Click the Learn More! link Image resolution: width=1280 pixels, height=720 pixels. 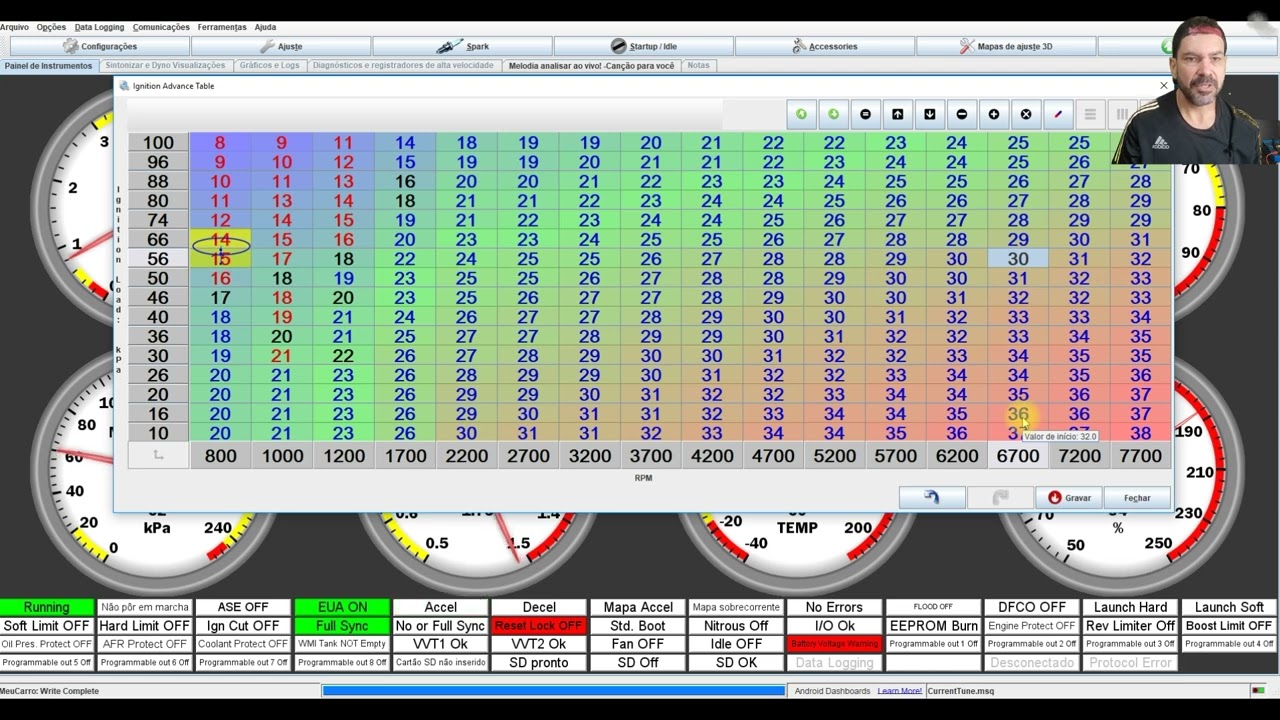[x=899, y=691]
